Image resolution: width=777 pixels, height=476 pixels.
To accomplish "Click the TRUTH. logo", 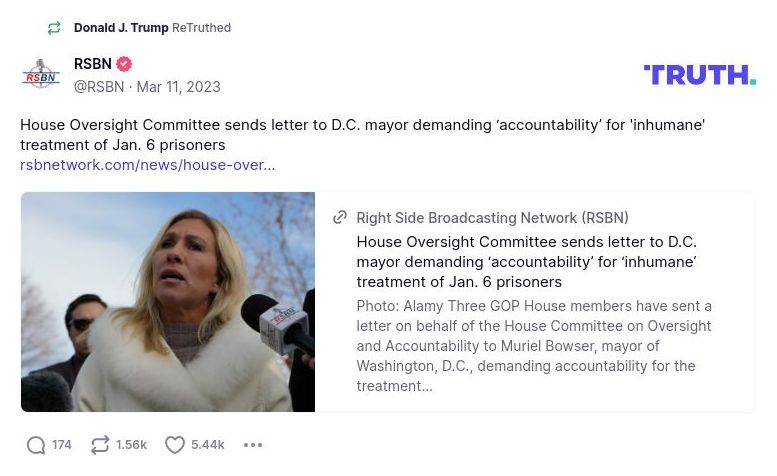I will pyautogui.click(x=699, y=75).
